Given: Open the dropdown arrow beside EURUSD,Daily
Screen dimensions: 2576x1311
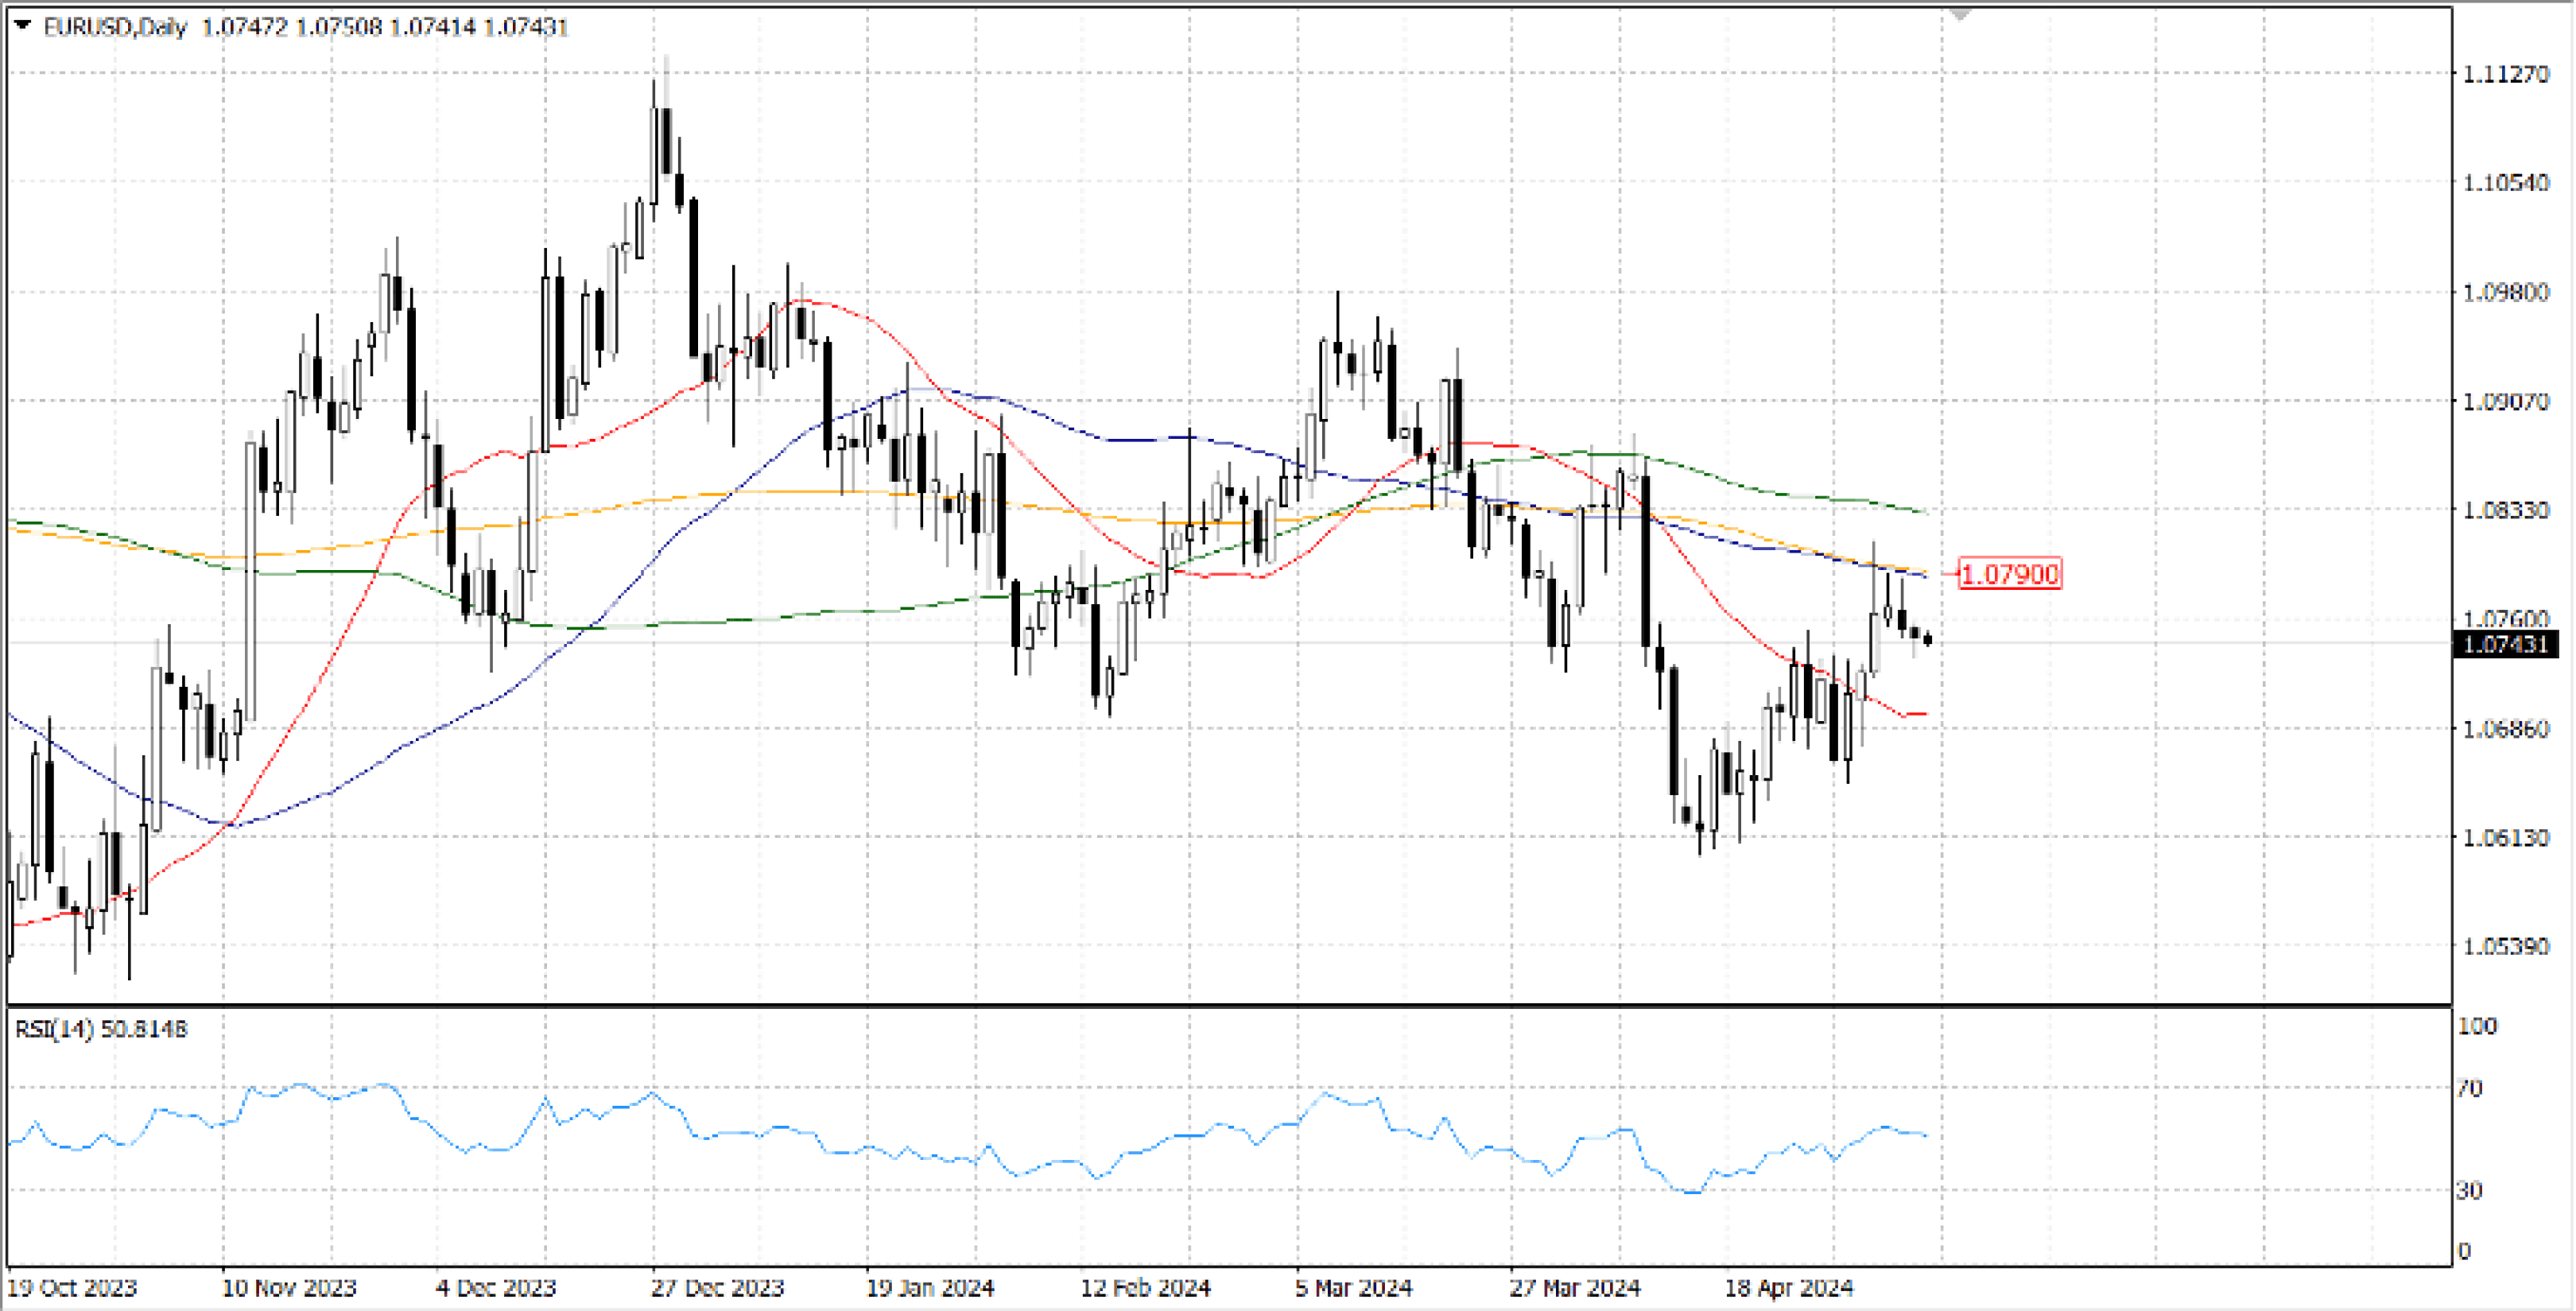Looking at the screenshot, I should coord(22,26).
